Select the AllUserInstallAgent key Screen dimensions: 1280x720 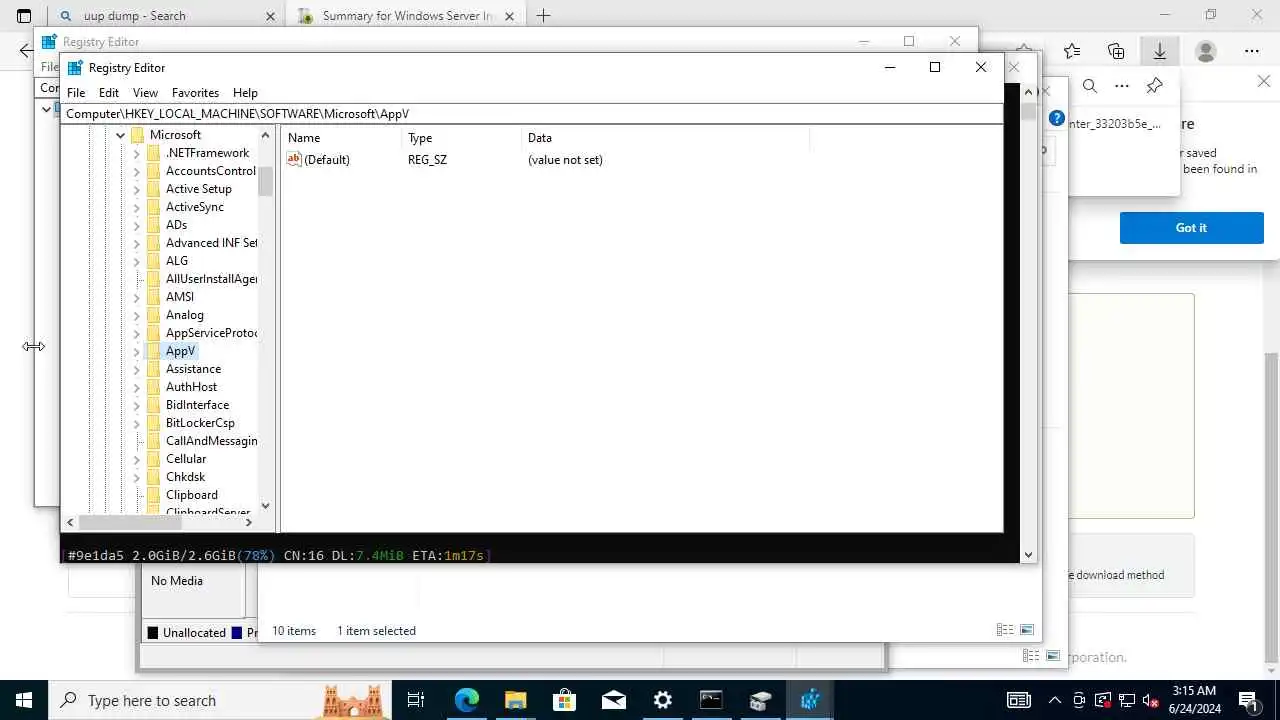211,279
